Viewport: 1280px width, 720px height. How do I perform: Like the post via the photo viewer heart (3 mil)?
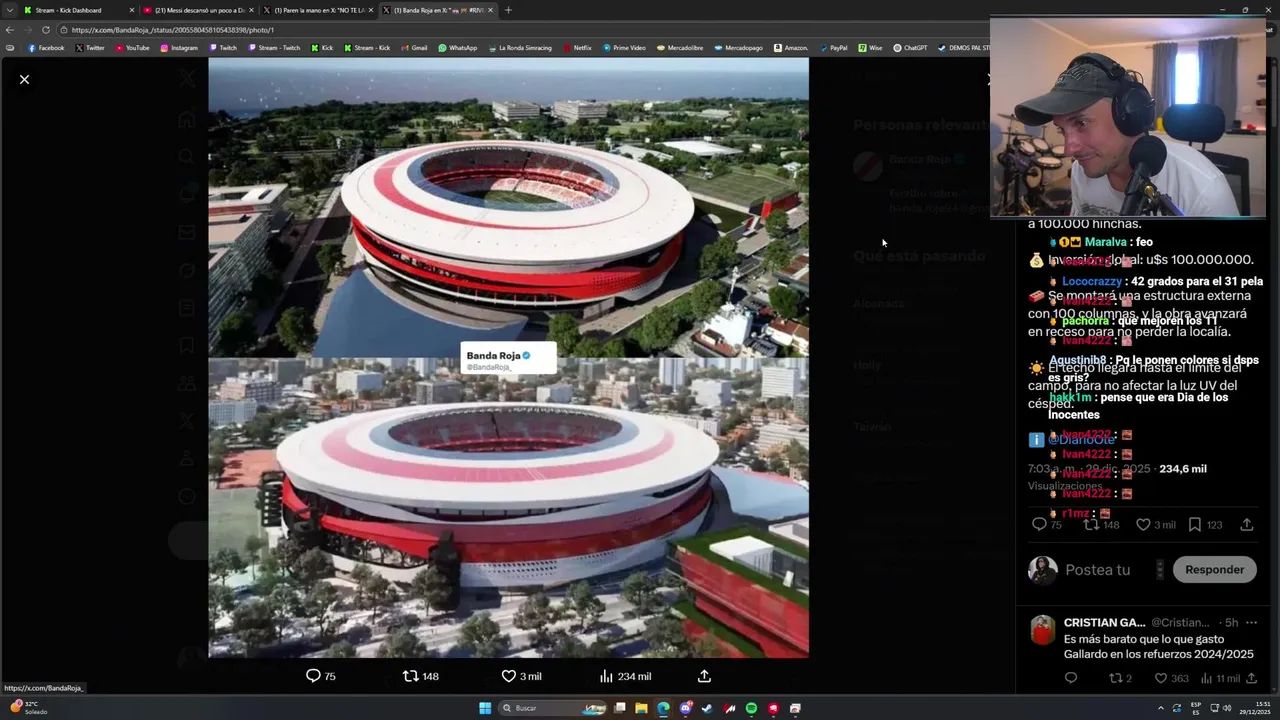click(508, 676)
